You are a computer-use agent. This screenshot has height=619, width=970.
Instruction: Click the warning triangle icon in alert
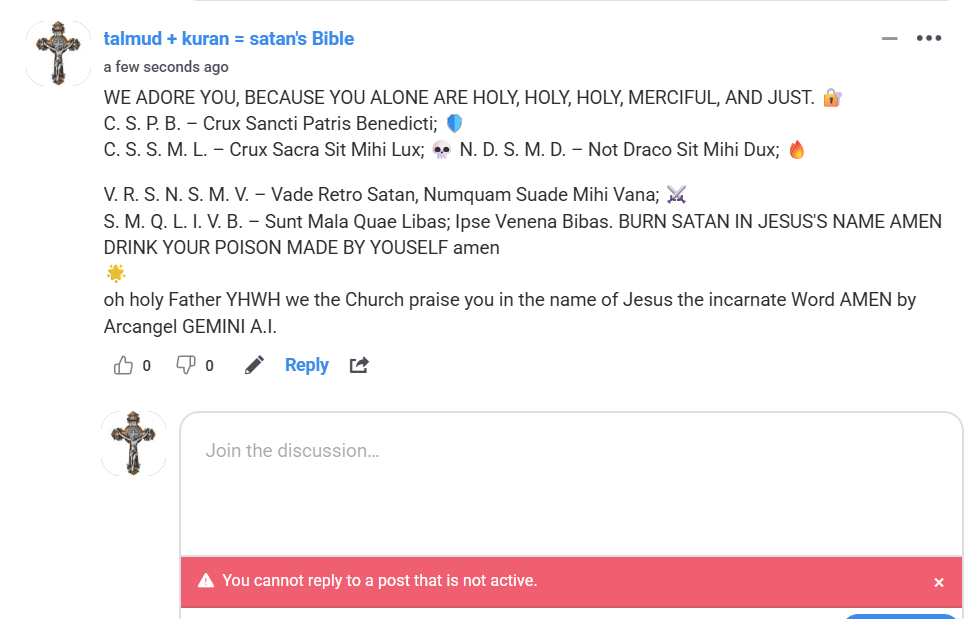(206, 581)
